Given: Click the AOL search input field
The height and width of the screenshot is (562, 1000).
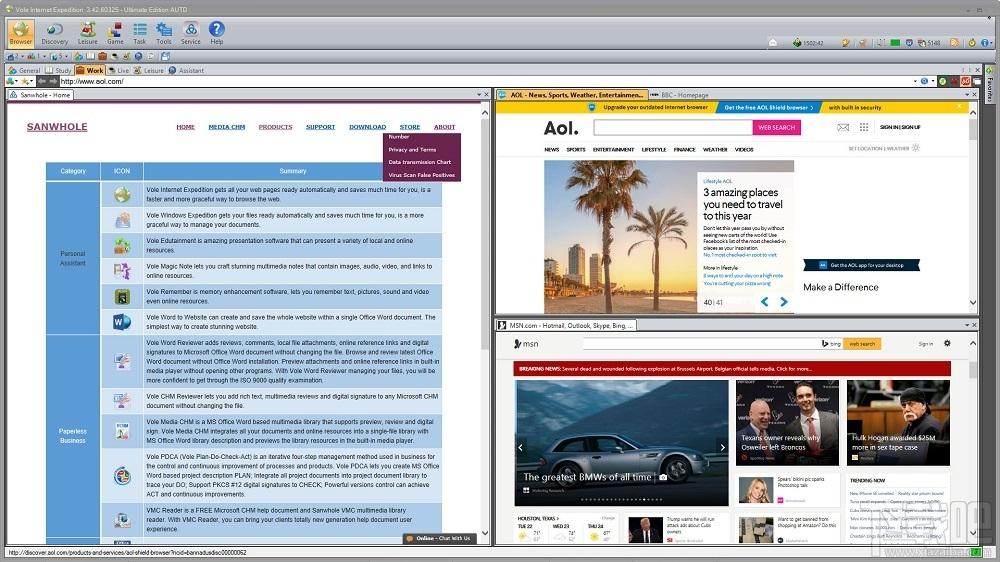Looking at the screenshot, I should pyautogui.click(x=673, y=128).
